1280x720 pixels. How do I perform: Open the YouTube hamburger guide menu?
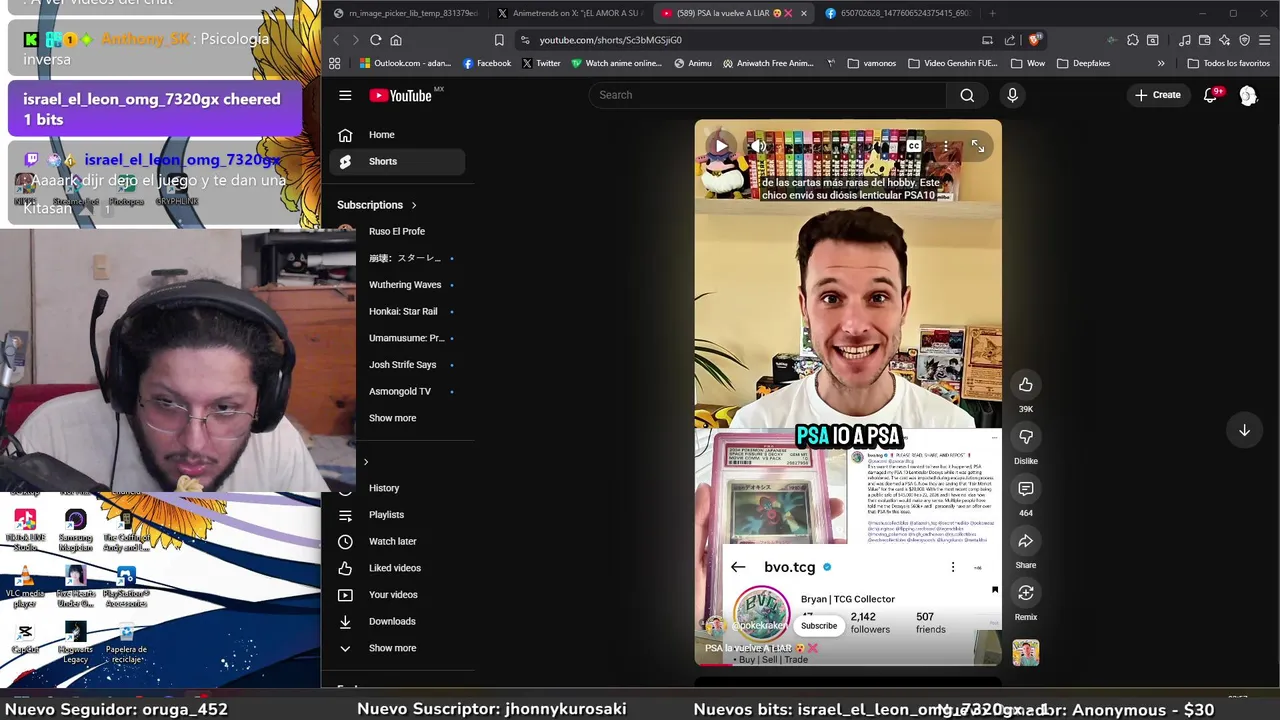[x=345, y=95]
